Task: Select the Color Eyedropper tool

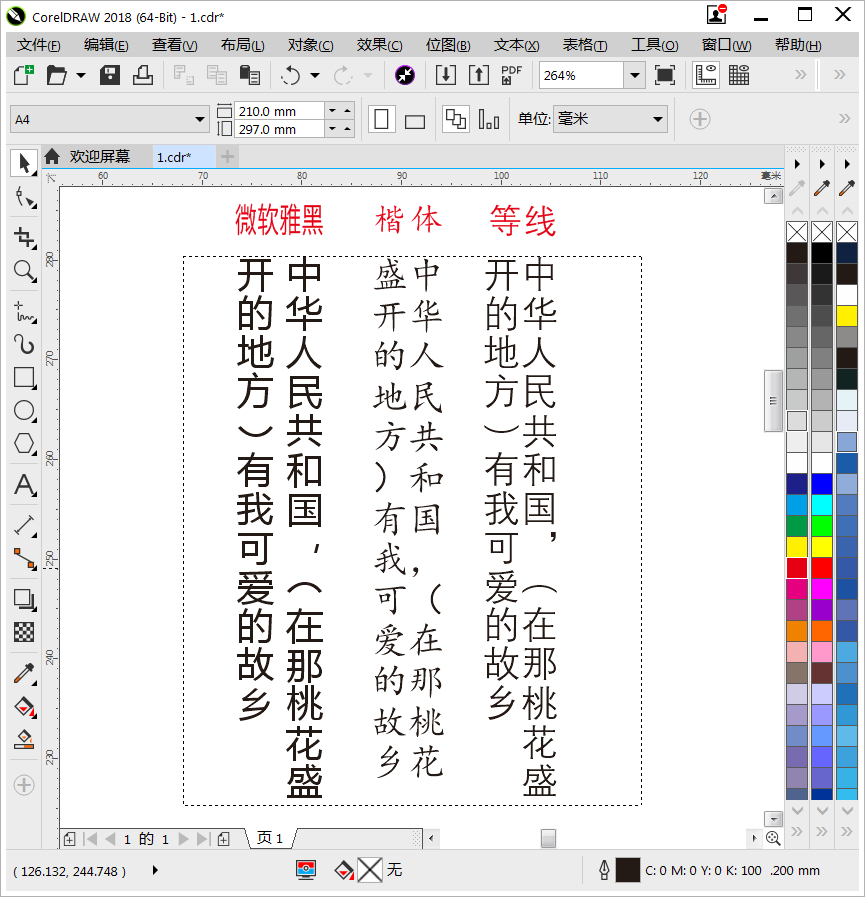Action: point(24,673)
